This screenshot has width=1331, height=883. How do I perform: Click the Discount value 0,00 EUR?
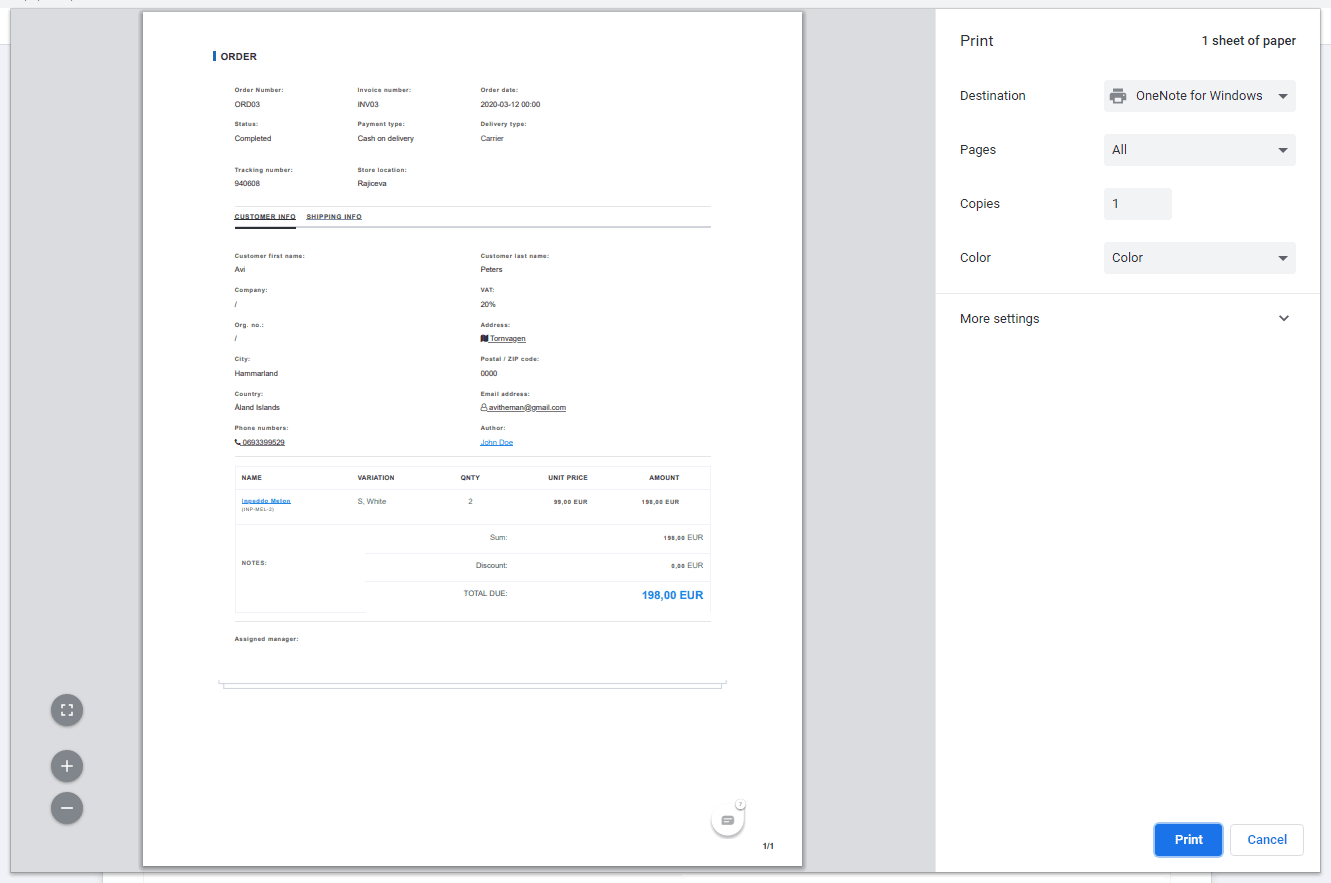[687, 565]
